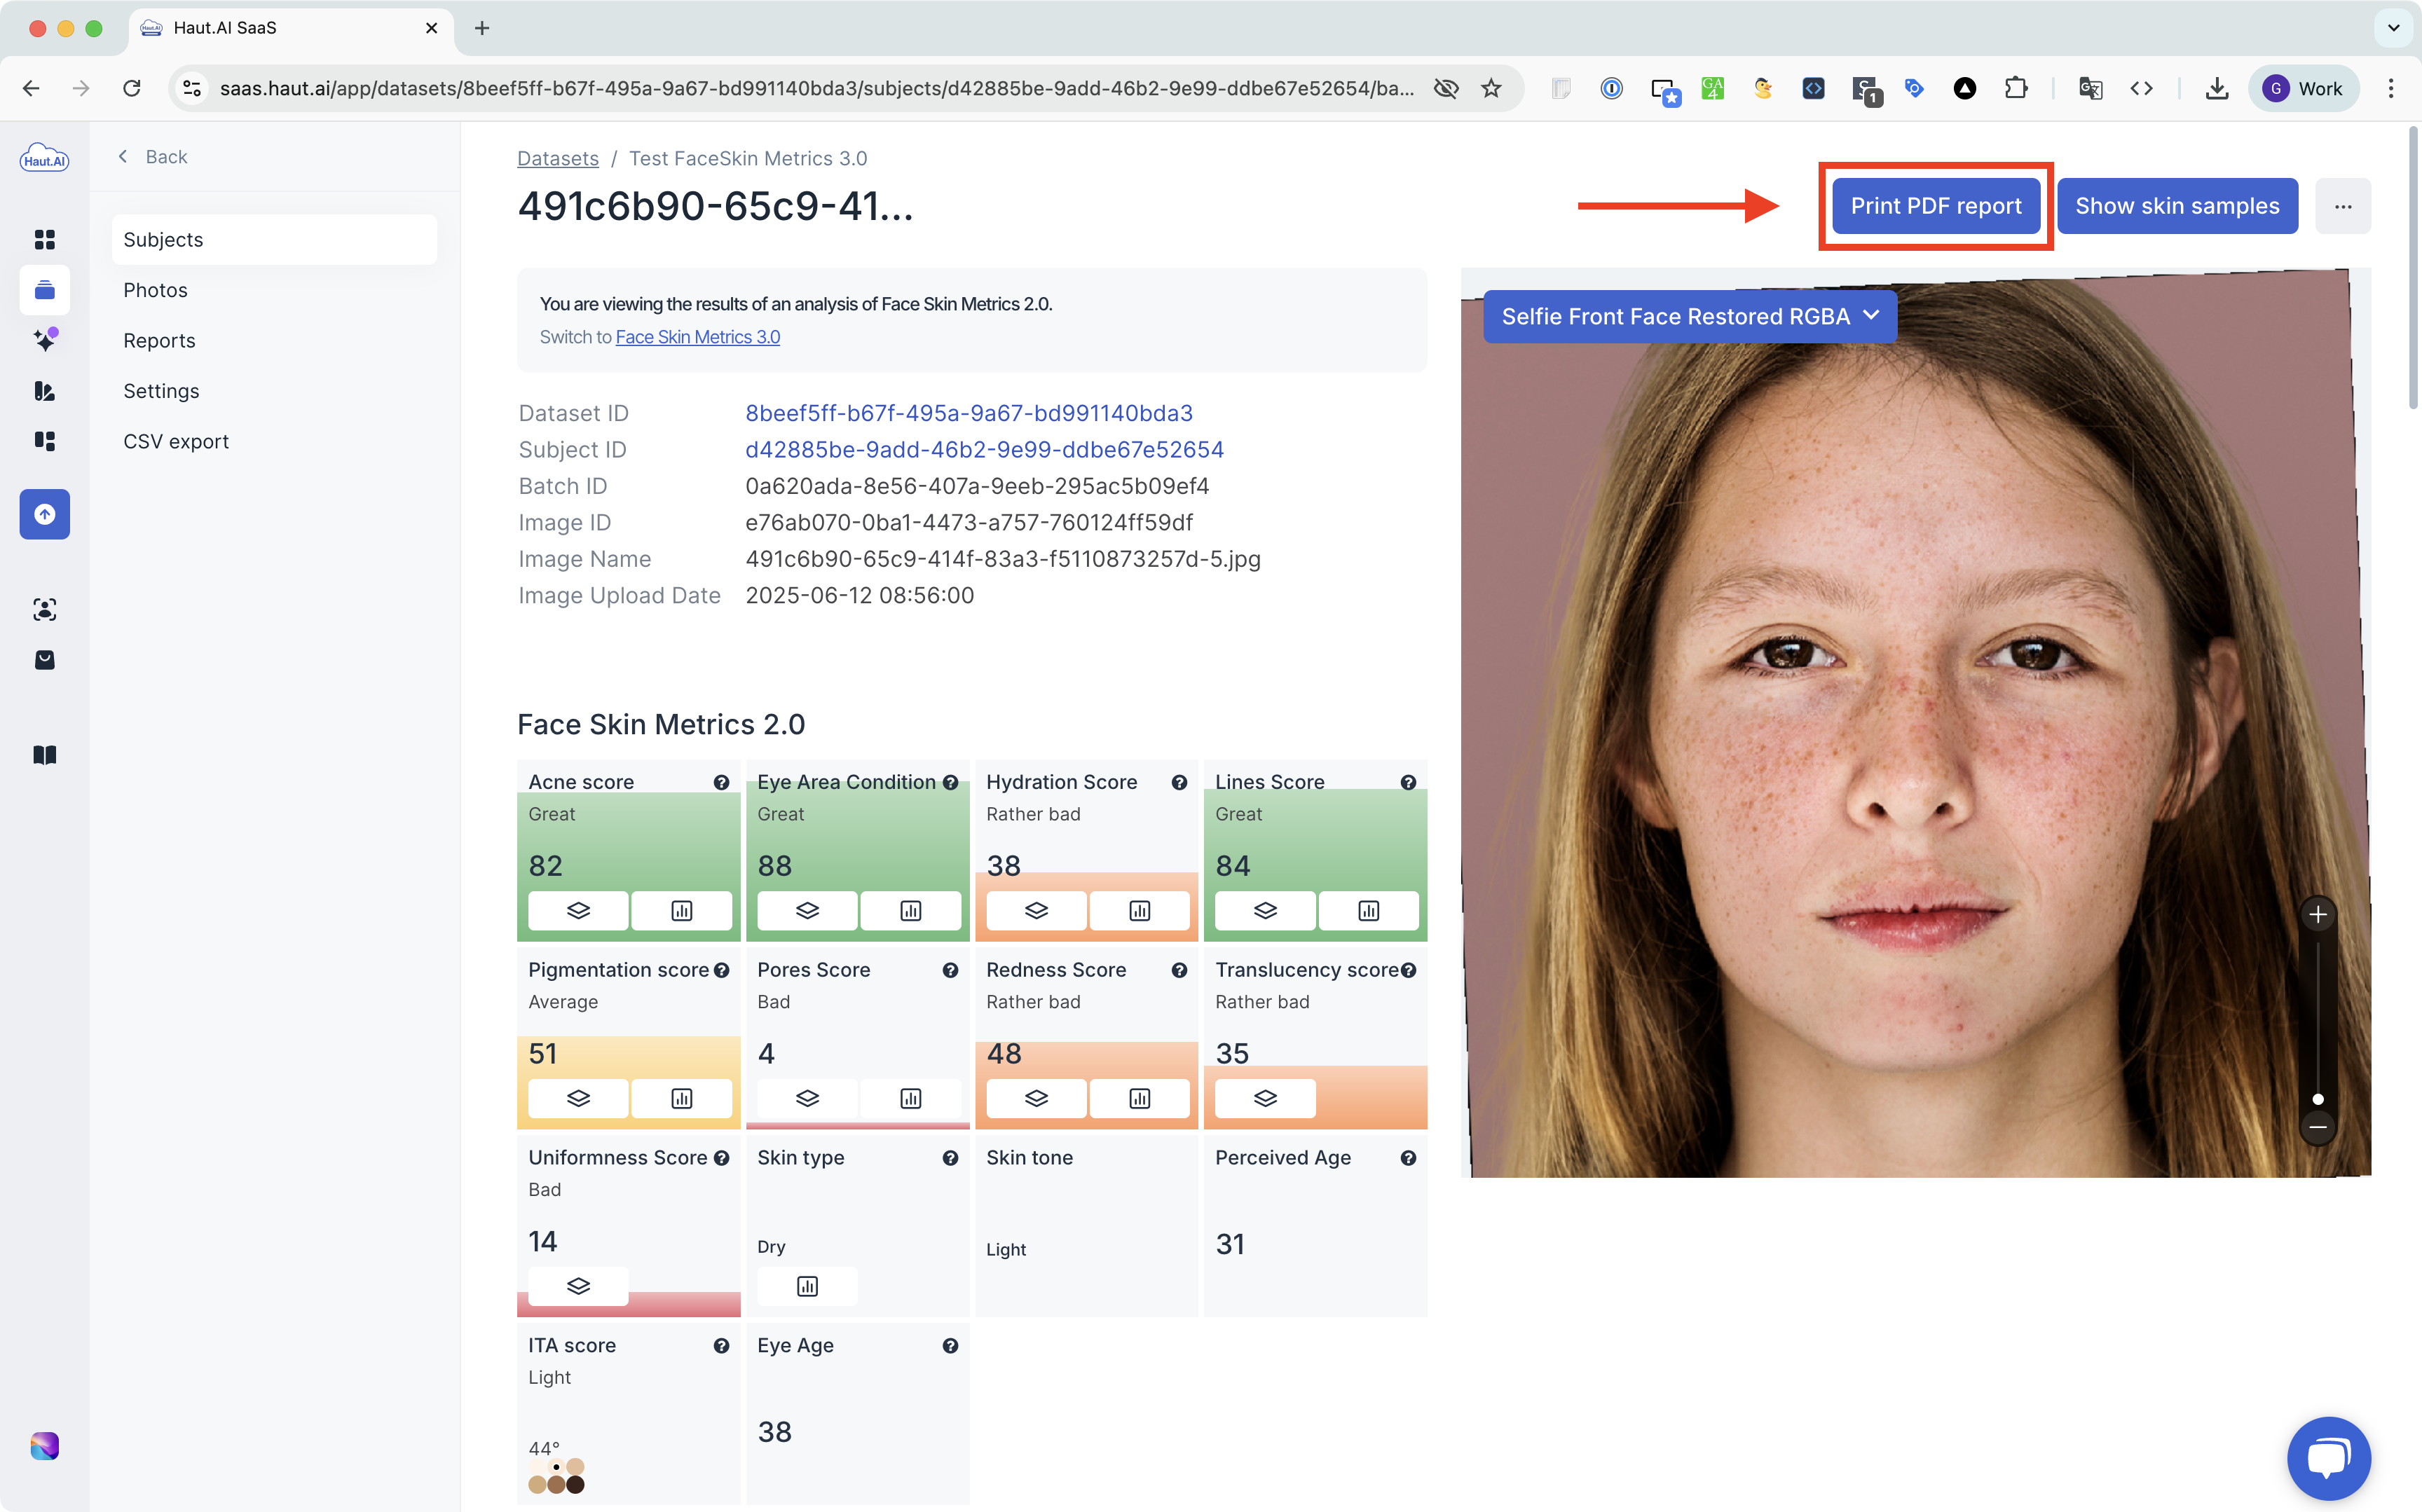Open the documentation book icon

click(x=45, y=755)
